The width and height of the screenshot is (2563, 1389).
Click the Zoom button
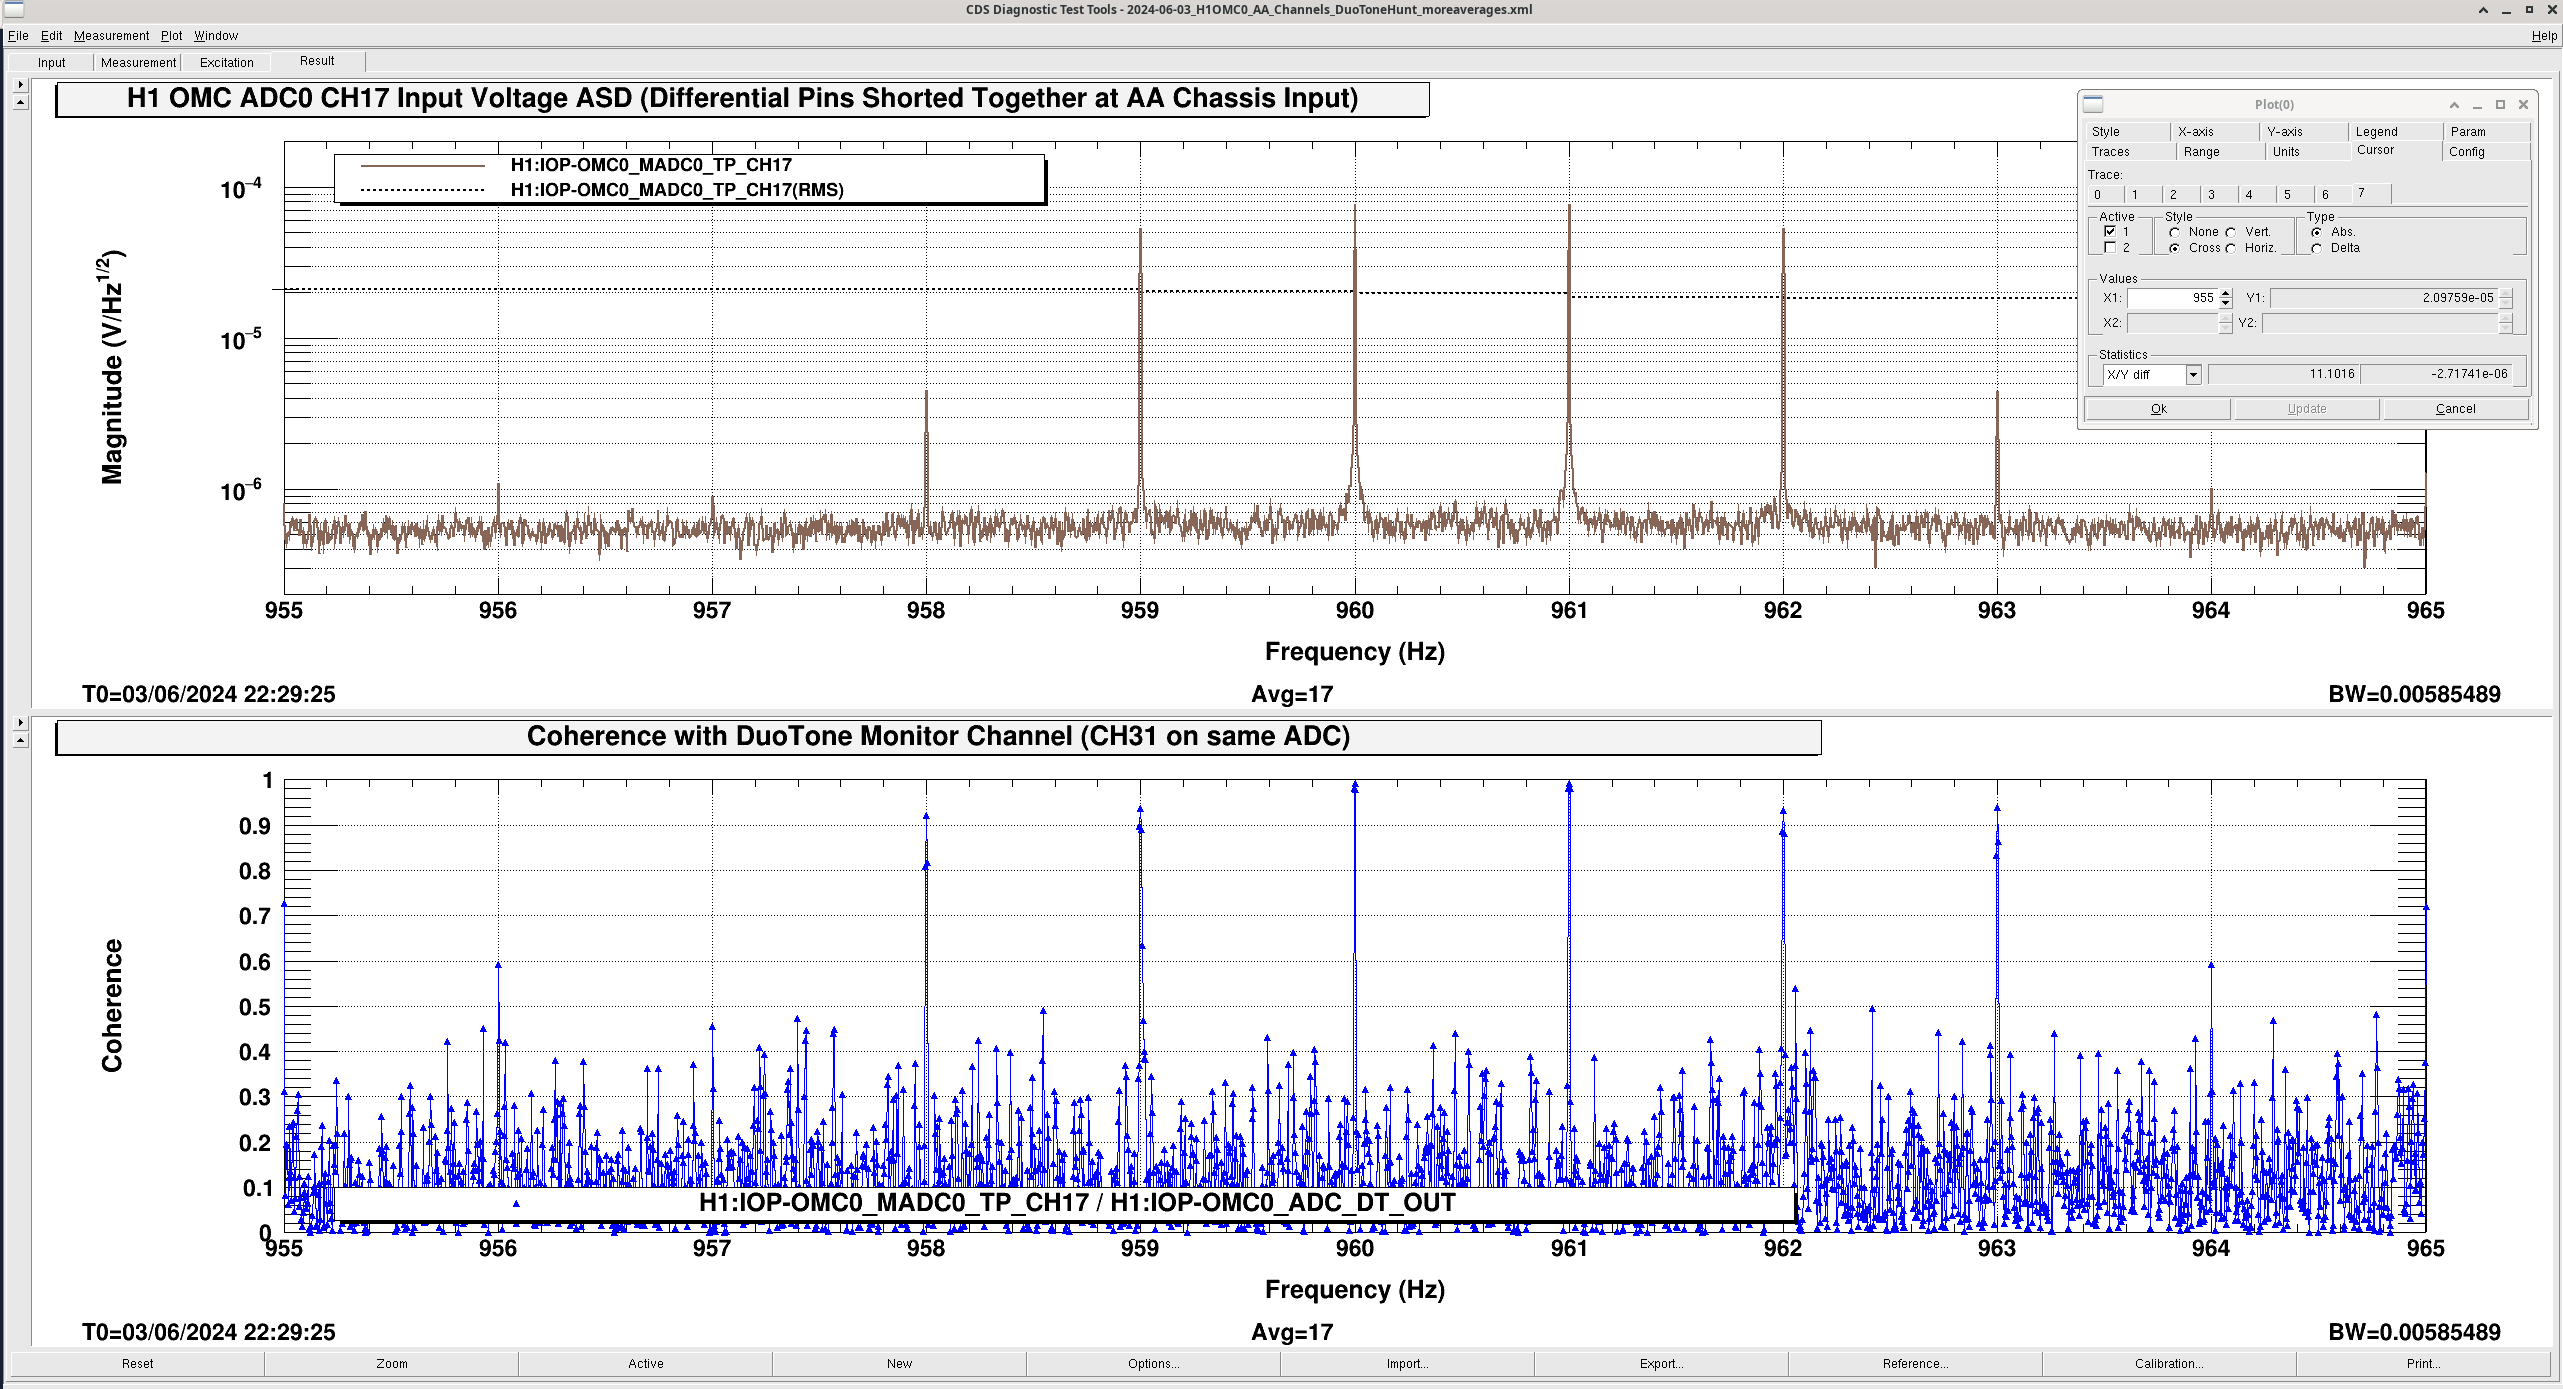click(x=391, y=1364)
